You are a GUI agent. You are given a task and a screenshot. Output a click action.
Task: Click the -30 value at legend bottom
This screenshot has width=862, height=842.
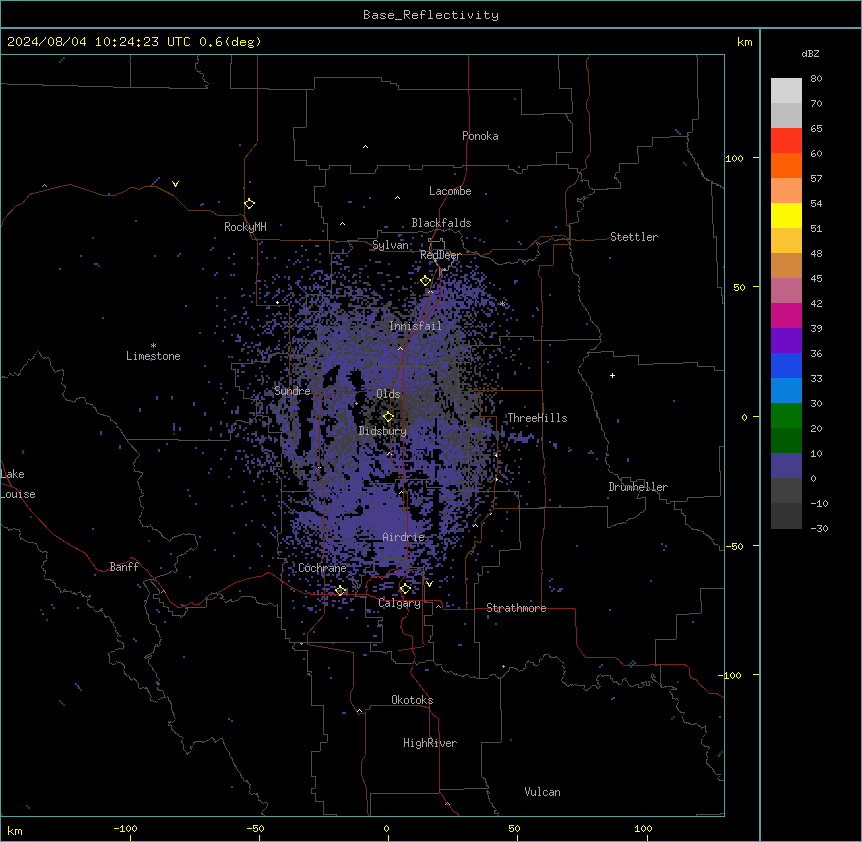[819, 528]
